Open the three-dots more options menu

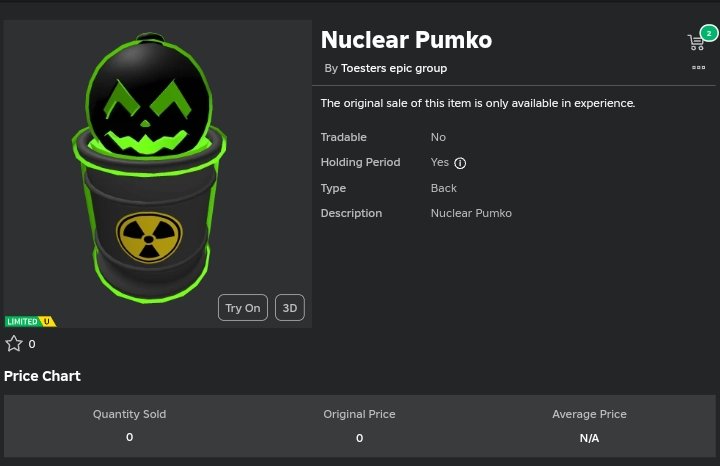tap(698, 67)
